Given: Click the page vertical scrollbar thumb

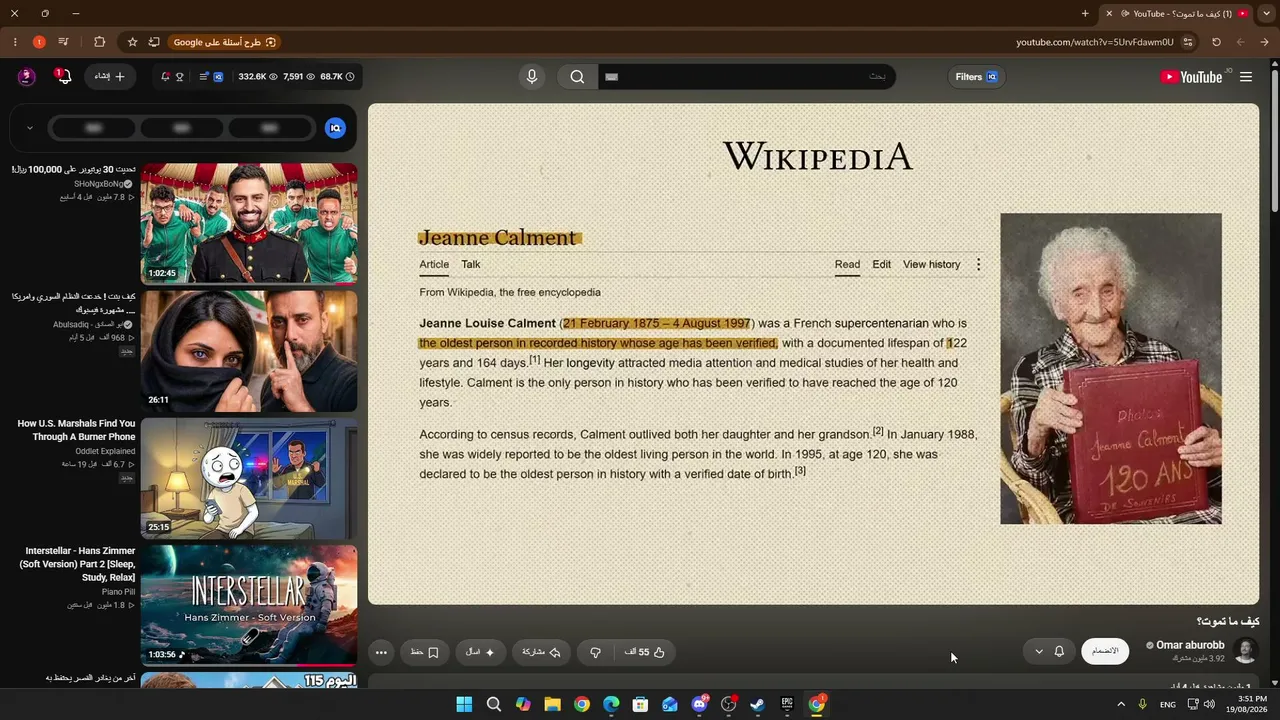Looking at the screenshot, I should point(1275,140).
